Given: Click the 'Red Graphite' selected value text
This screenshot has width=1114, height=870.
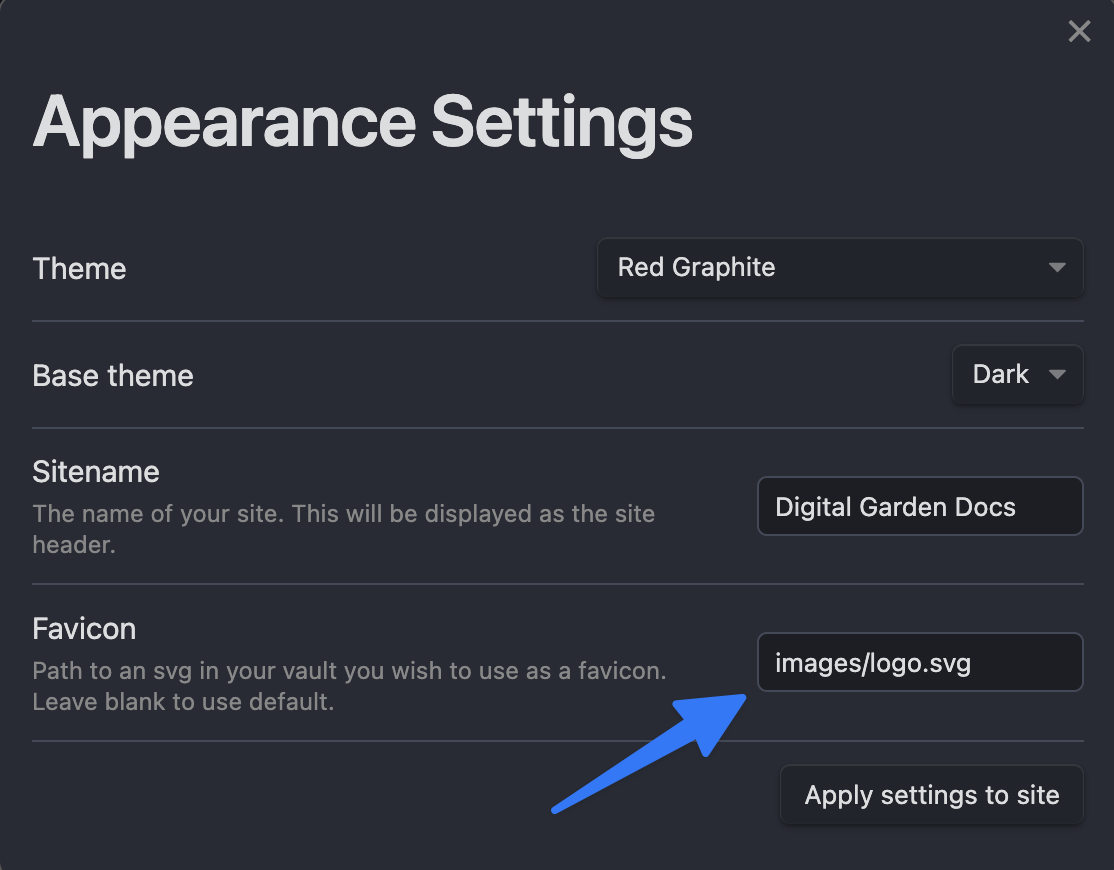Looking at the screenshot, I should pyautogui.click(x=696, y=268).
